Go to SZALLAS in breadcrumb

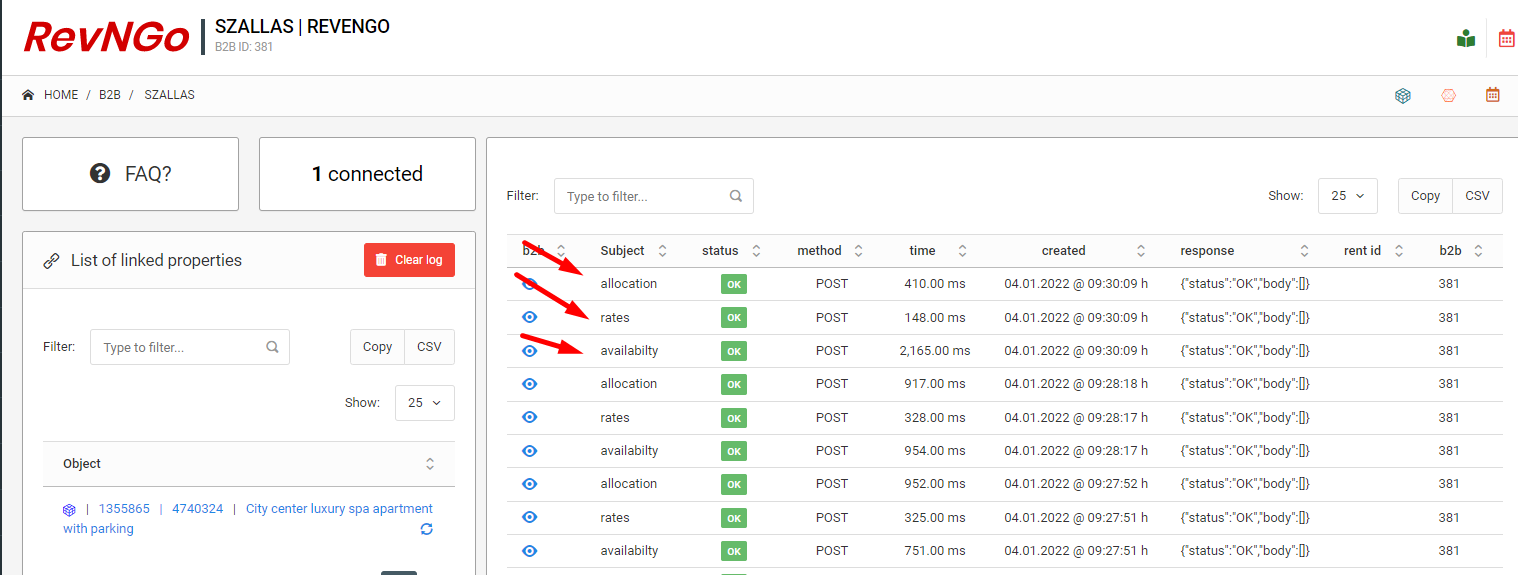coord(169,95)
